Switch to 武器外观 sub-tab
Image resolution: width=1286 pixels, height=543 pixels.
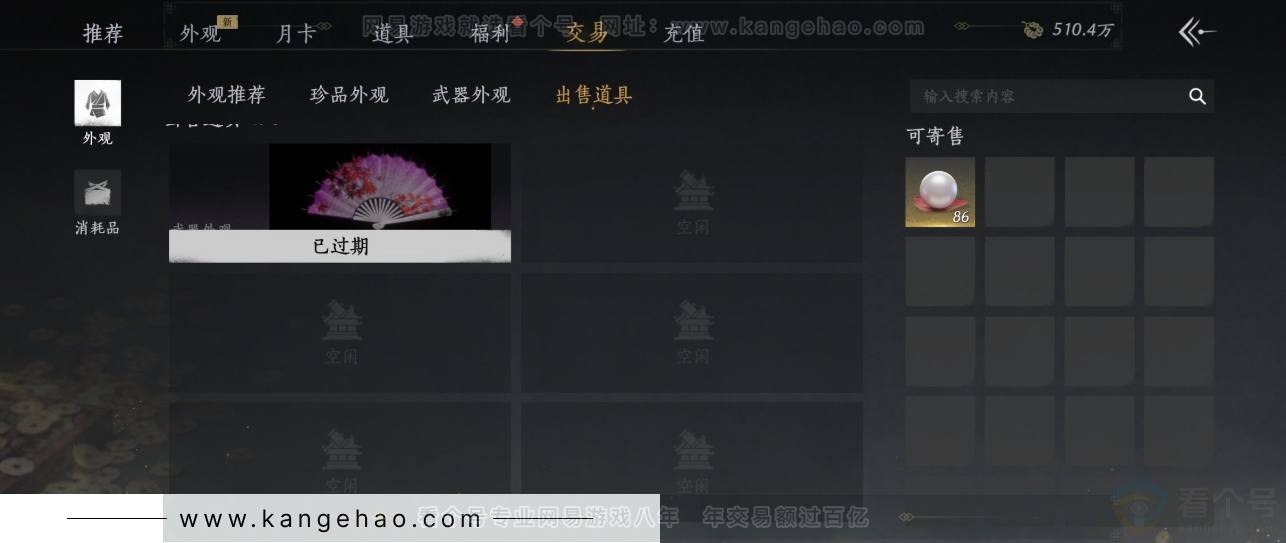(471, 95)
